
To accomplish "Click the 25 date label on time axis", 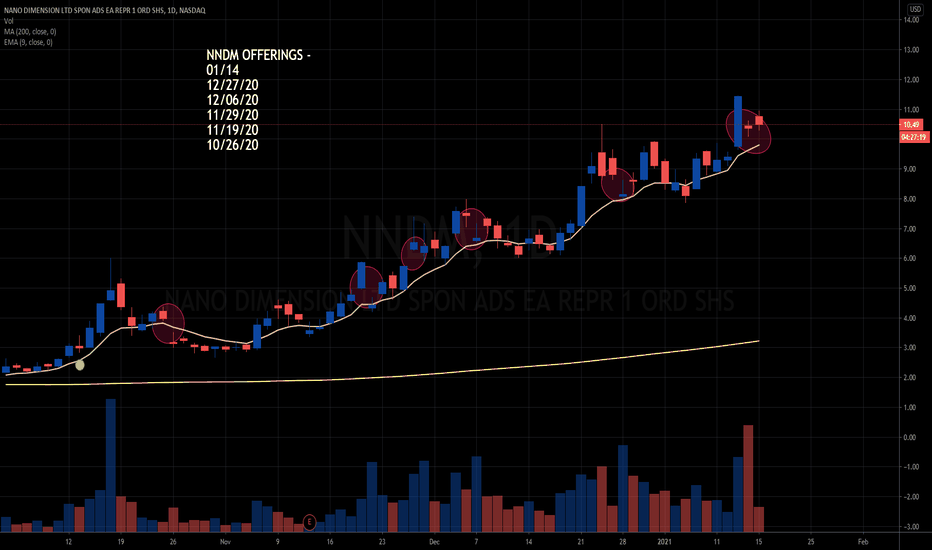I will [x=811, y=542].
